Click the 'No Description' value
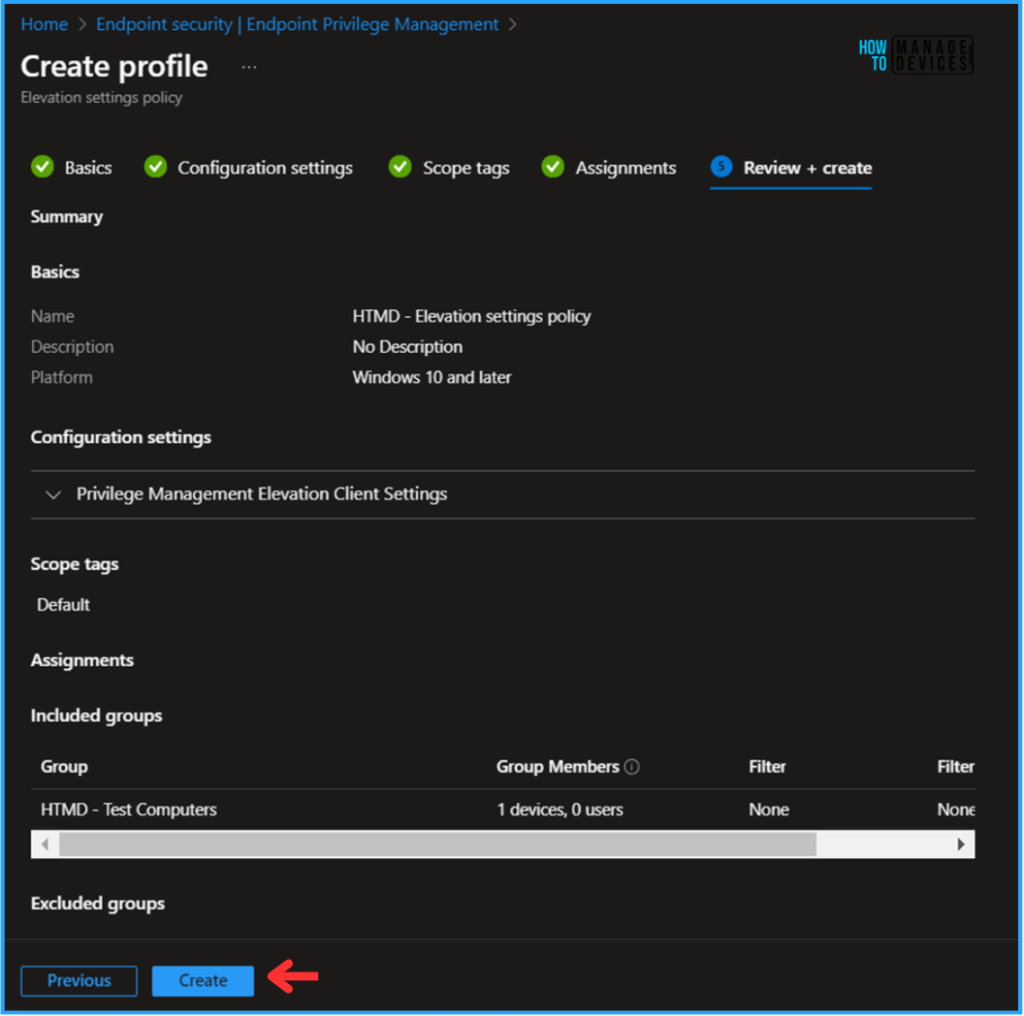 408,347
